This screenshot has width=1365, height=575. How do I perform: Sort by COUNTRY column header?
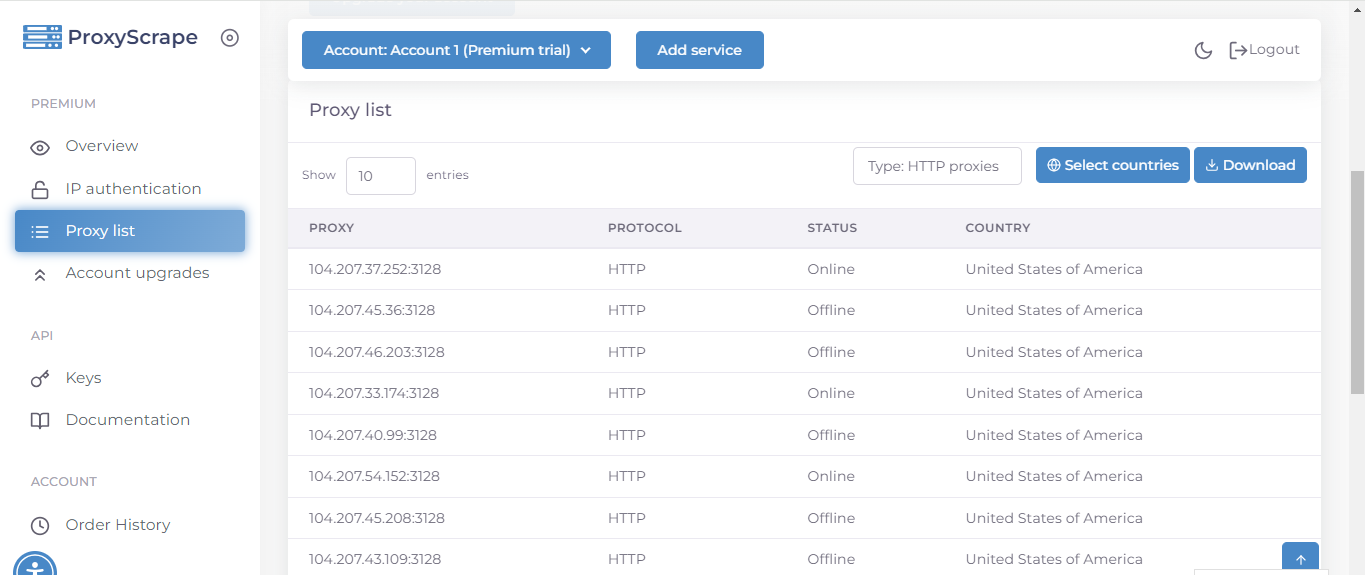point(998,228)
